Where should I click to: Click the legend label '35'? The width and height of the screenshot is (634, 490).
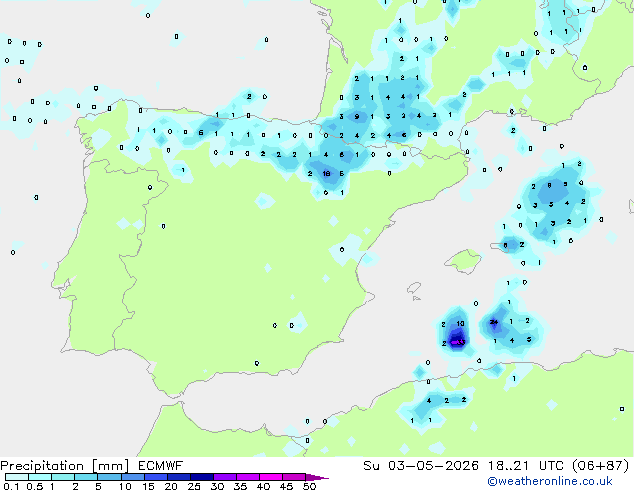(240, 486)
